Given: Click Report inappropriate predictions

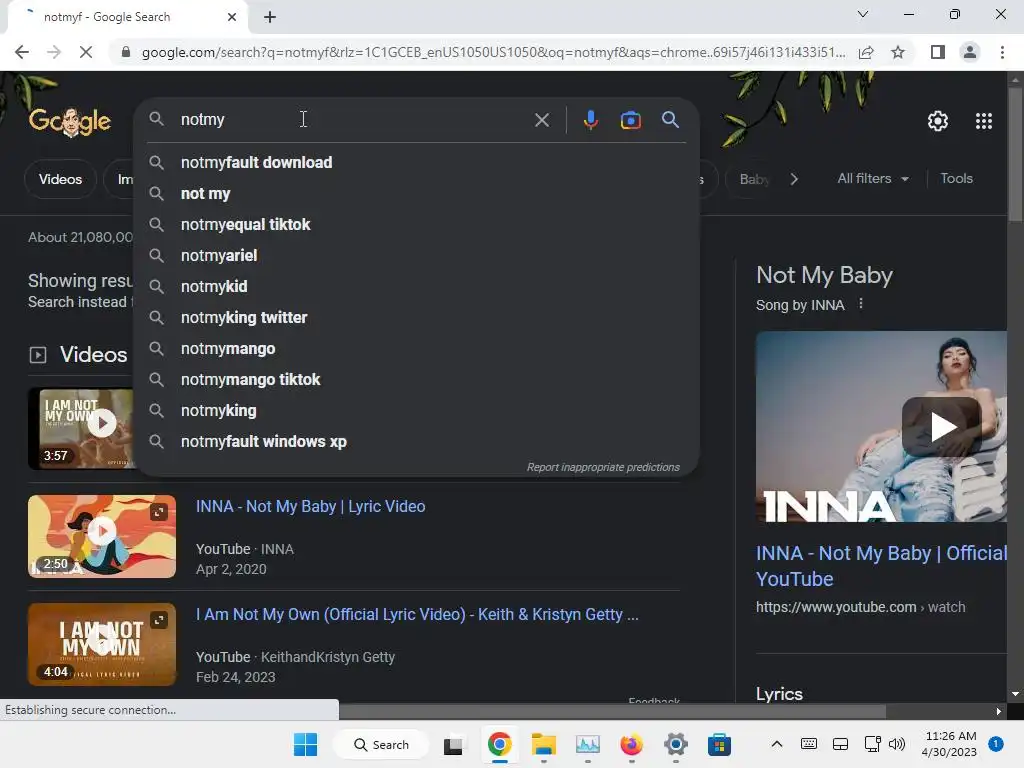Looking at the screenshot, I should (603, 467).
